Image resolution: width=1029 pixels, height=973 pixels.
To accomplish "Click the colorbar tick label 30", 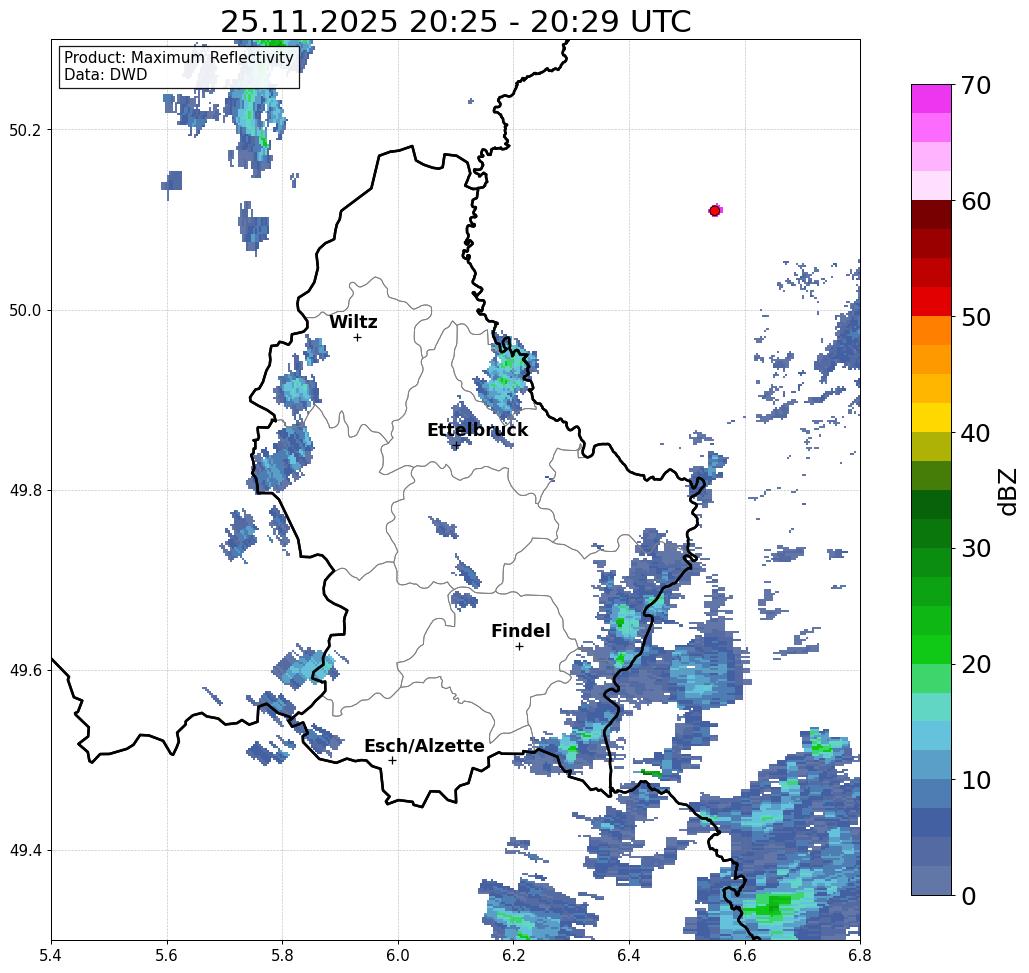I will tap(975, 549).
